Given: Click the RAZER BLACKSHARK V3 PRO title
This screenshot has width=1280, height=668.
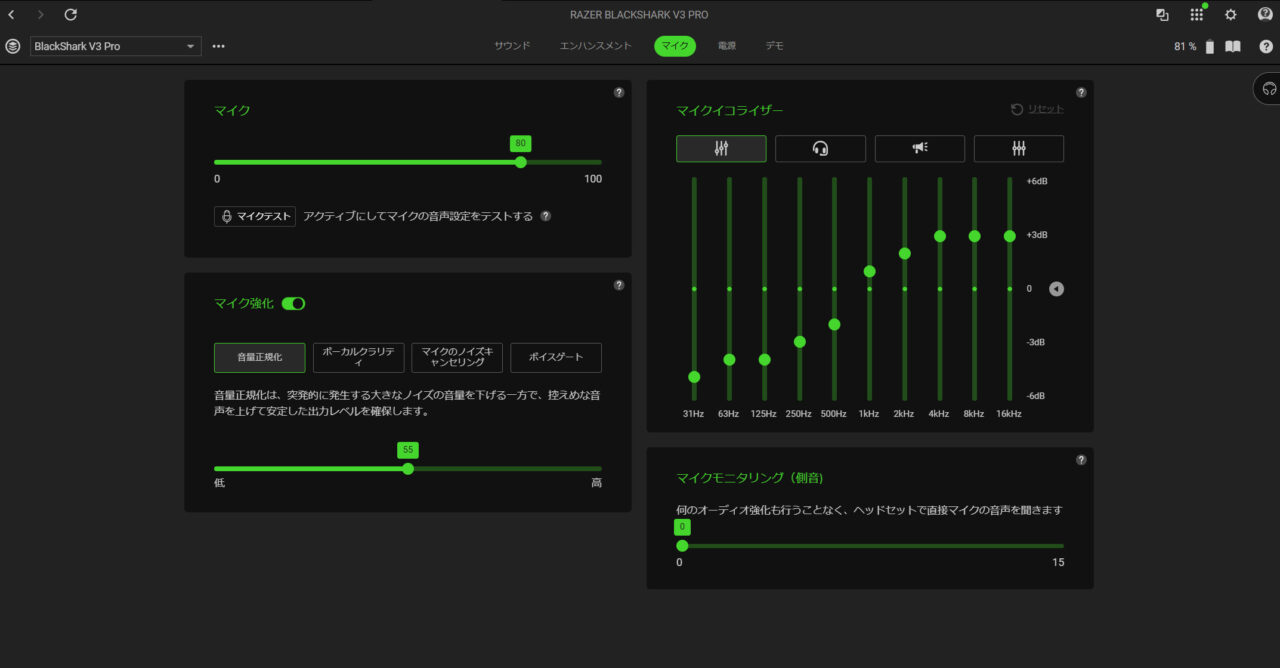Looking at the screenshot, I should pyautogui.click(x=640, y=15).
